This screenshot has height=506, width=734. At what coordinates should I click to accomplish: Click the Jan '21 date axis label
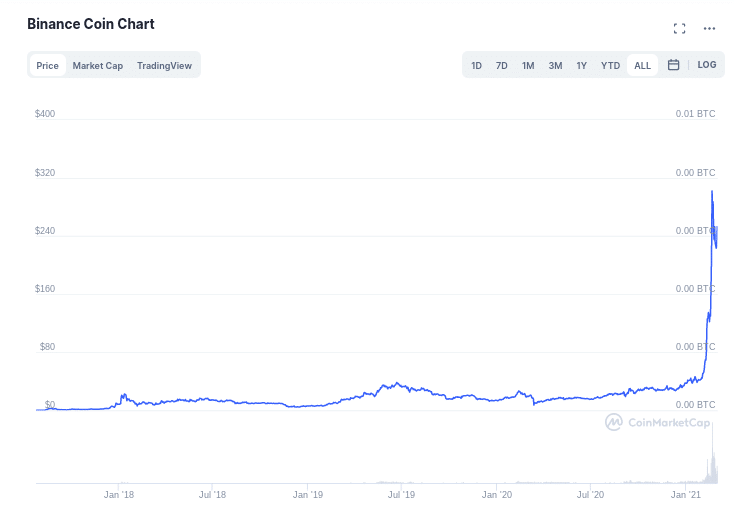click(x=685, y=495)
